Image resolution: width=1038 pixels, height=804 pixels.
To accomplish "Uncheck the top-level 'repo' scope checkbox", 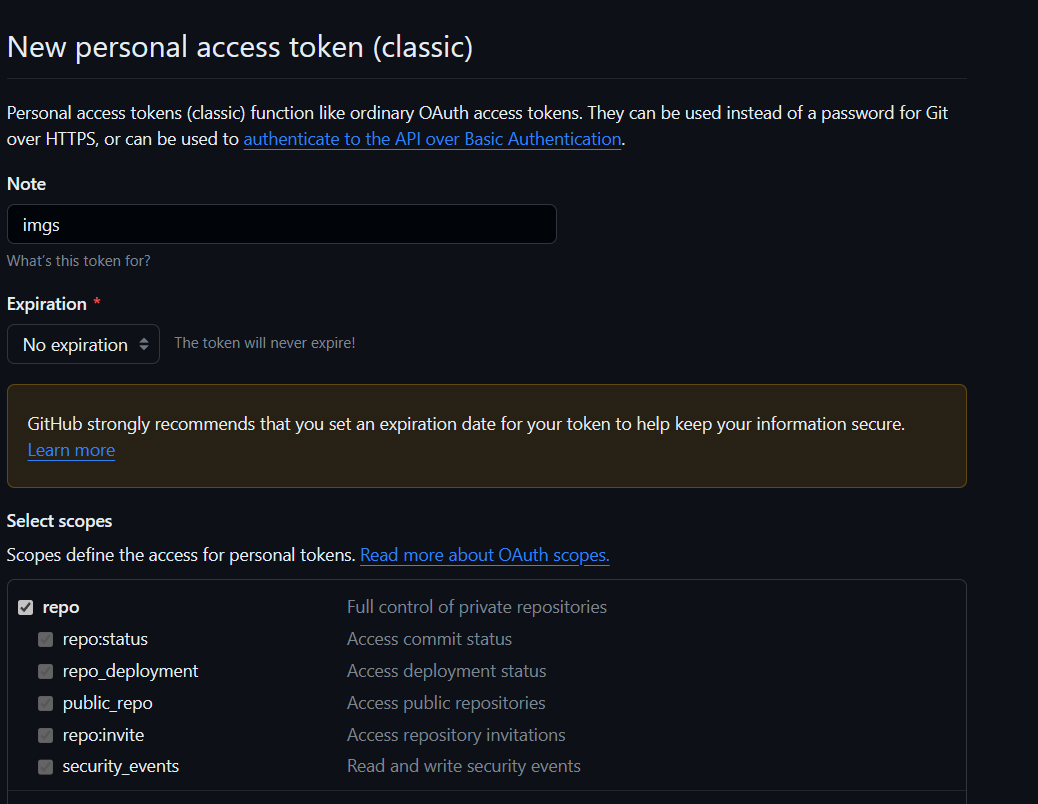I will tap(26, 607).
